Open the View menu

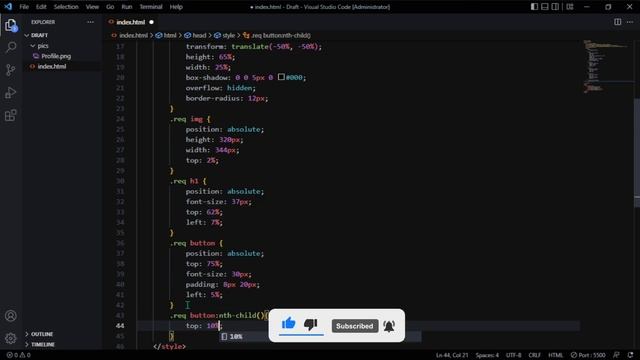(92, 7)
